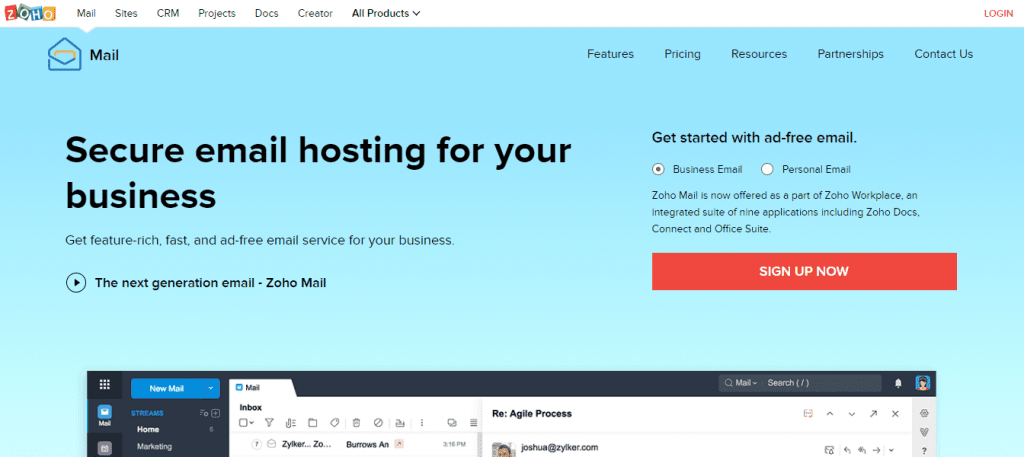
Task: Click the joshua@zylker.com sender address
Action: coord(560,448)
